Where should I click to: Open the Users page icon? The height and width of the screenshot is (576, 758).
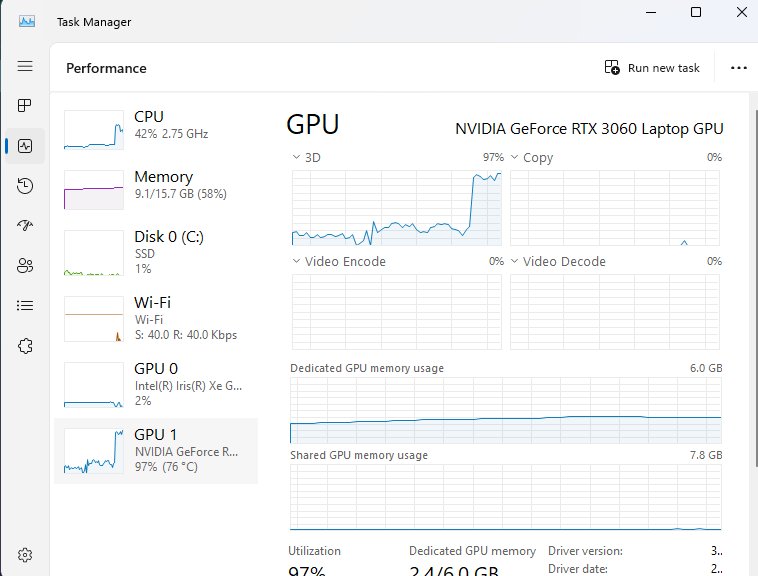[25, 265]
